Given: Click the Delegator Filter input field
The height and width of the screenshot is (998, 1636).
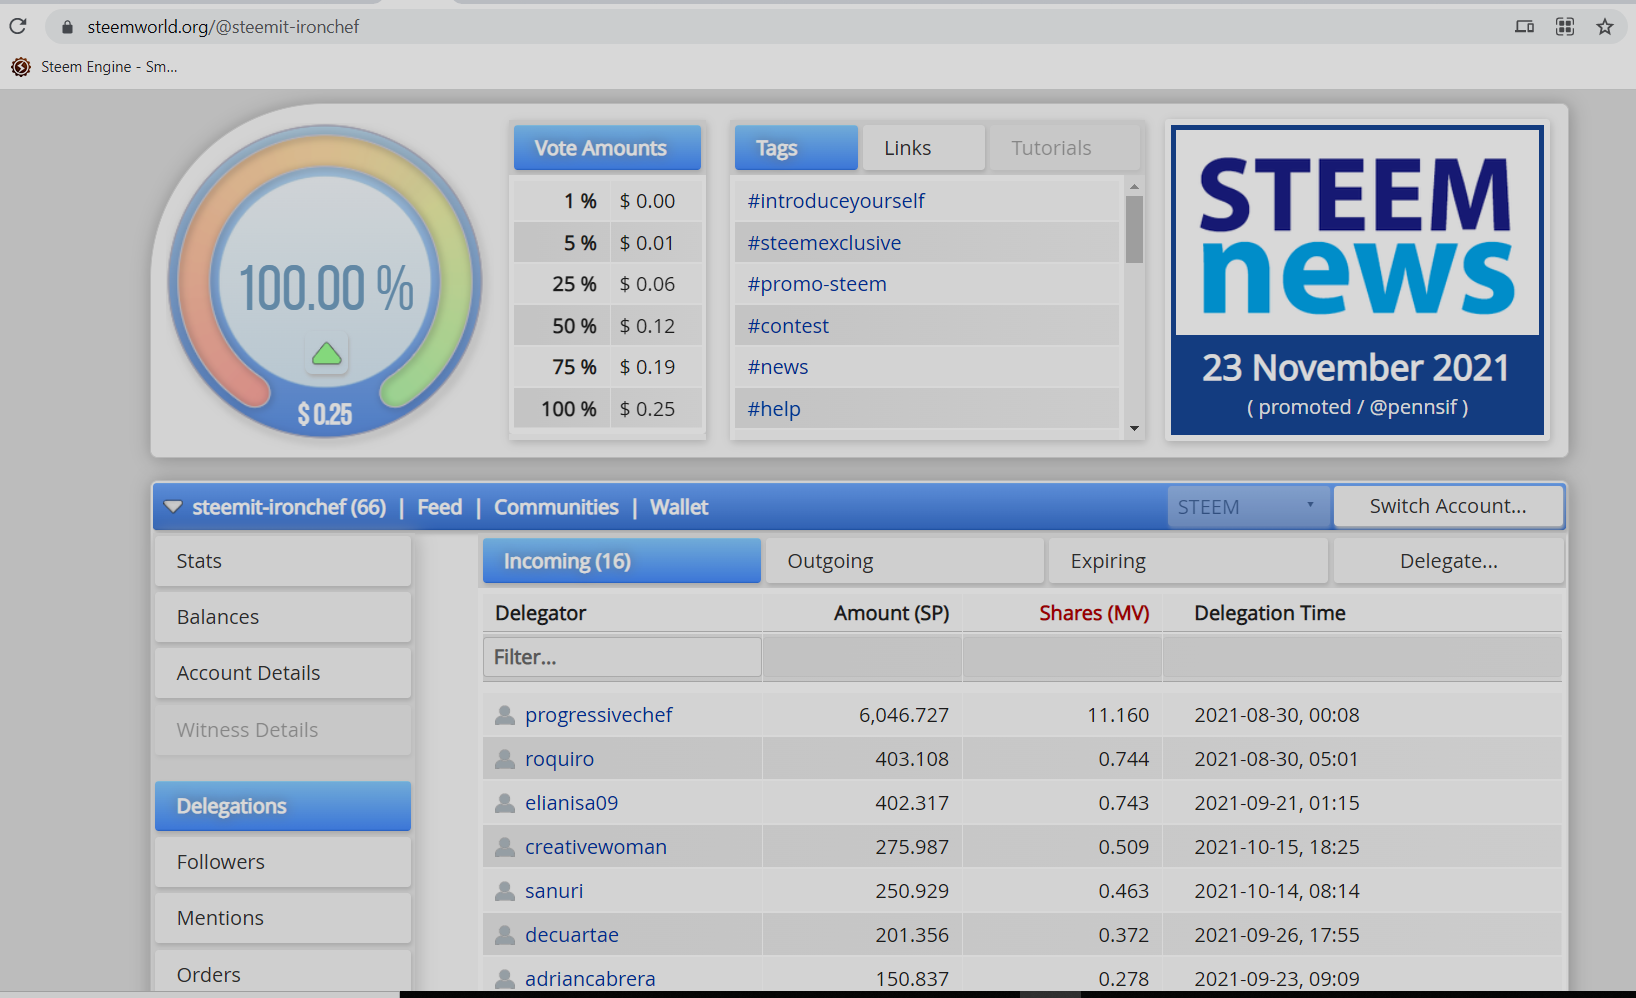Looking at the screenshot, I should [622, 657].
